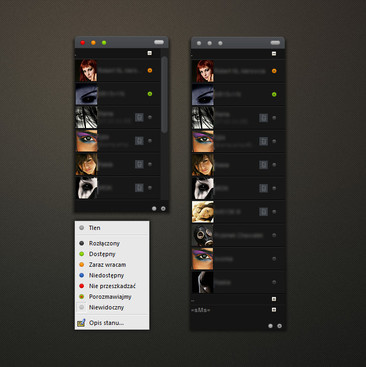Click the Tlen entry in the status menu
This screenshot has width=366, height=367.
click(x=112, y=228)
